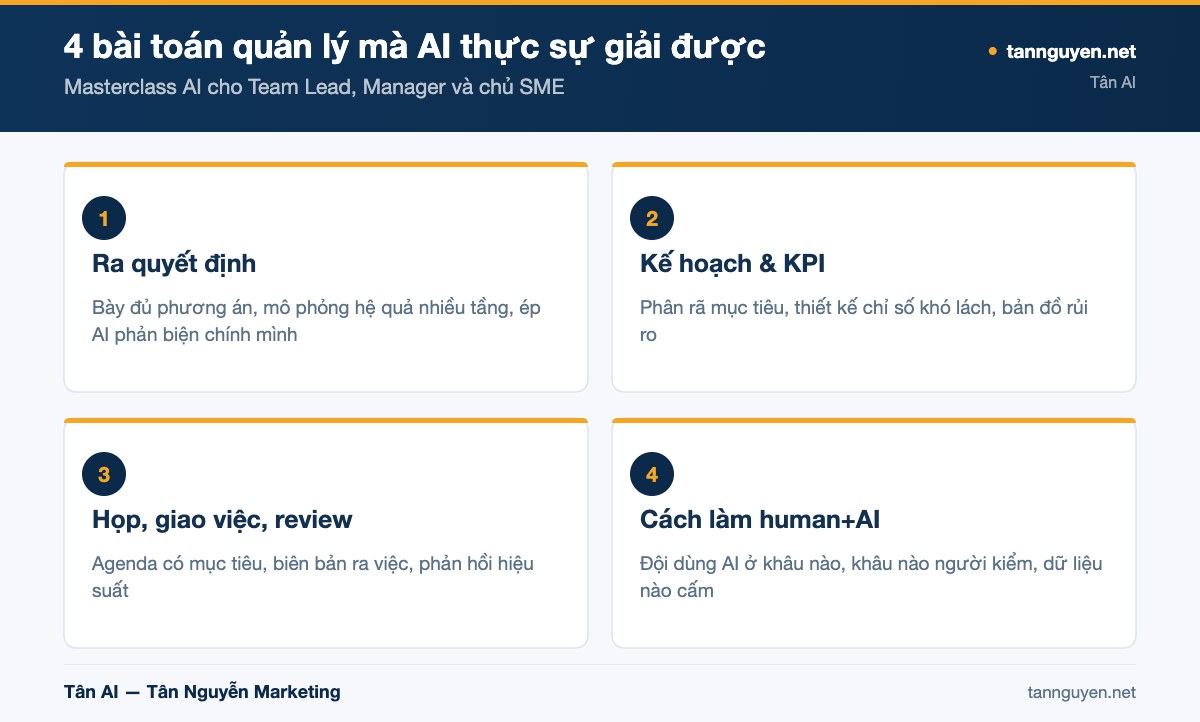Click description starting "Phân rã mục tiêu"
The height and width of the screenshot is (722, 1200).
[x=864, y=321]
